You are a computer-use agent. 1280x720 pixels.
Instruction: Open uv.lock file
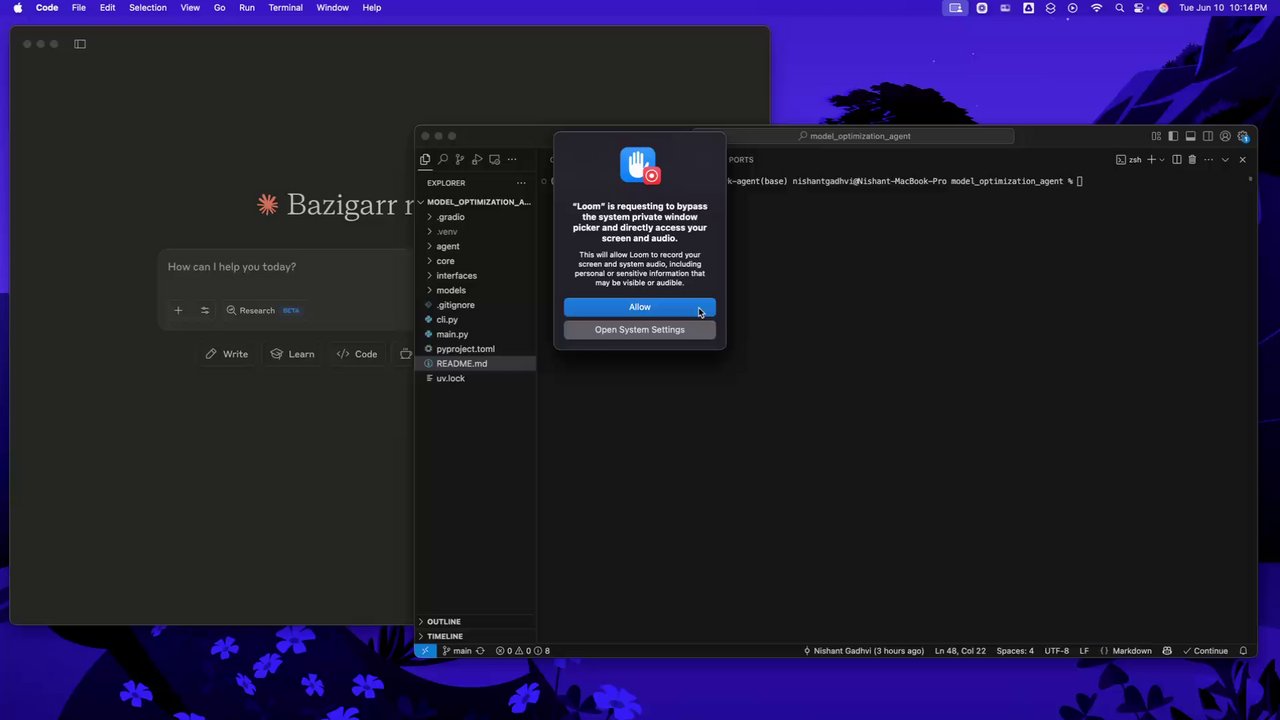(476, 378)
